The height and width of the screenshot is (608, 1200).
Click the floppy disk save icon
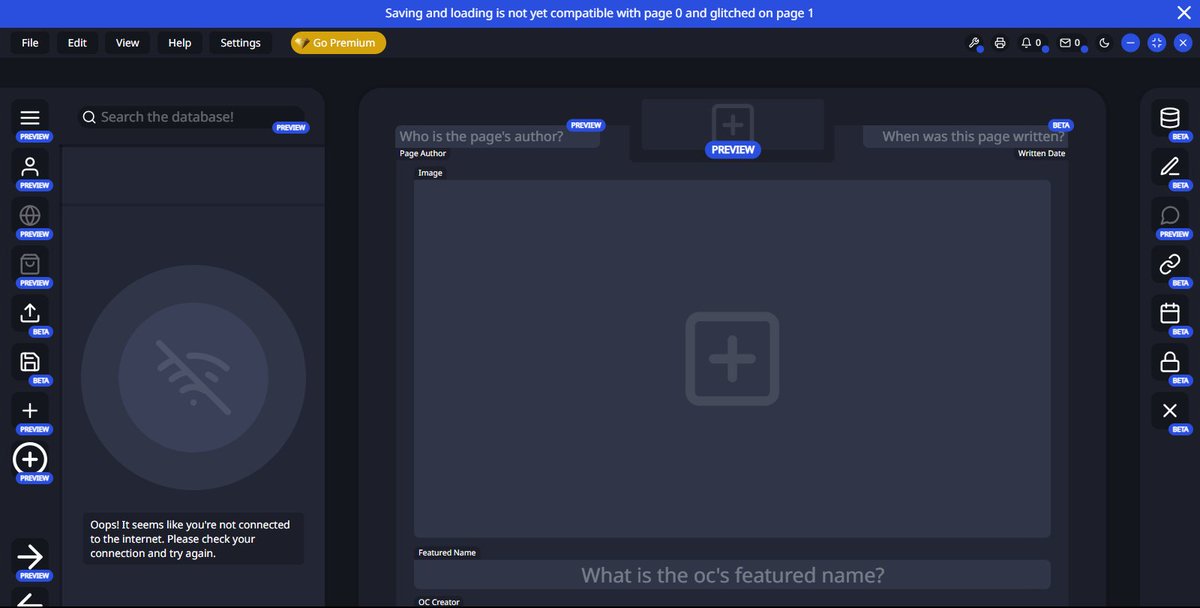point(30,362)
